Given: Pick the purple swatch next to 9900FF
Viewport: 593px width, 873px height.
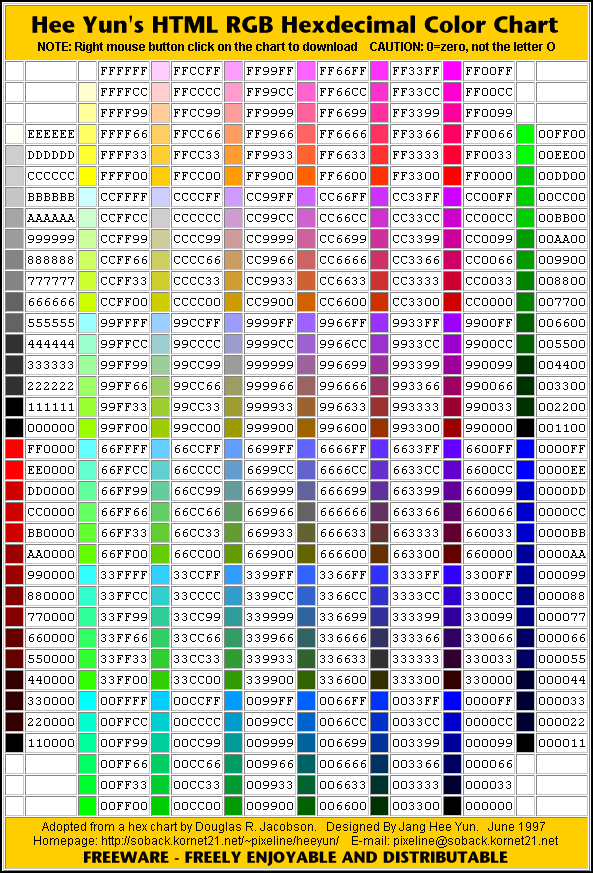Looking at the screenshot, I should (452, 323).
